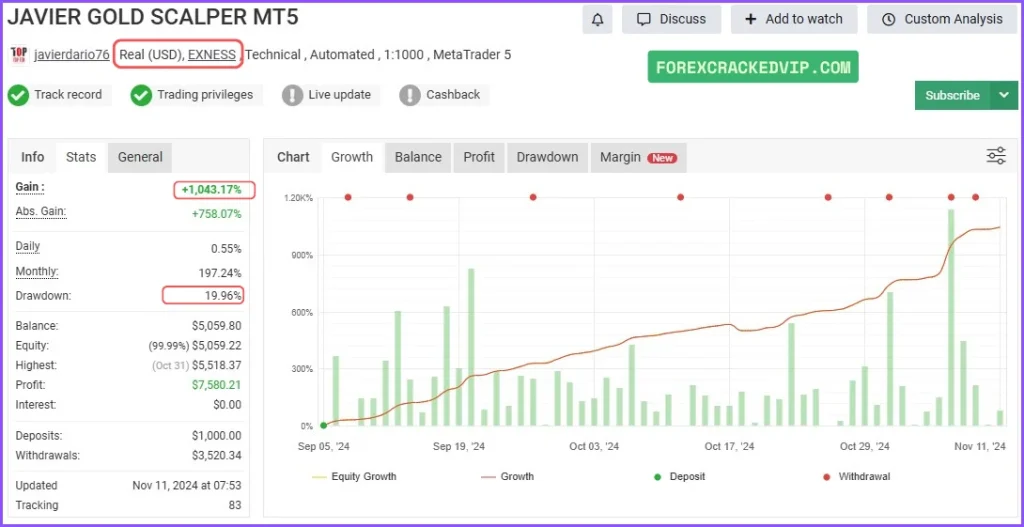Click the Live update exclamation icon
Screen dimensions: 1024x527
click(x=293, y=95)
